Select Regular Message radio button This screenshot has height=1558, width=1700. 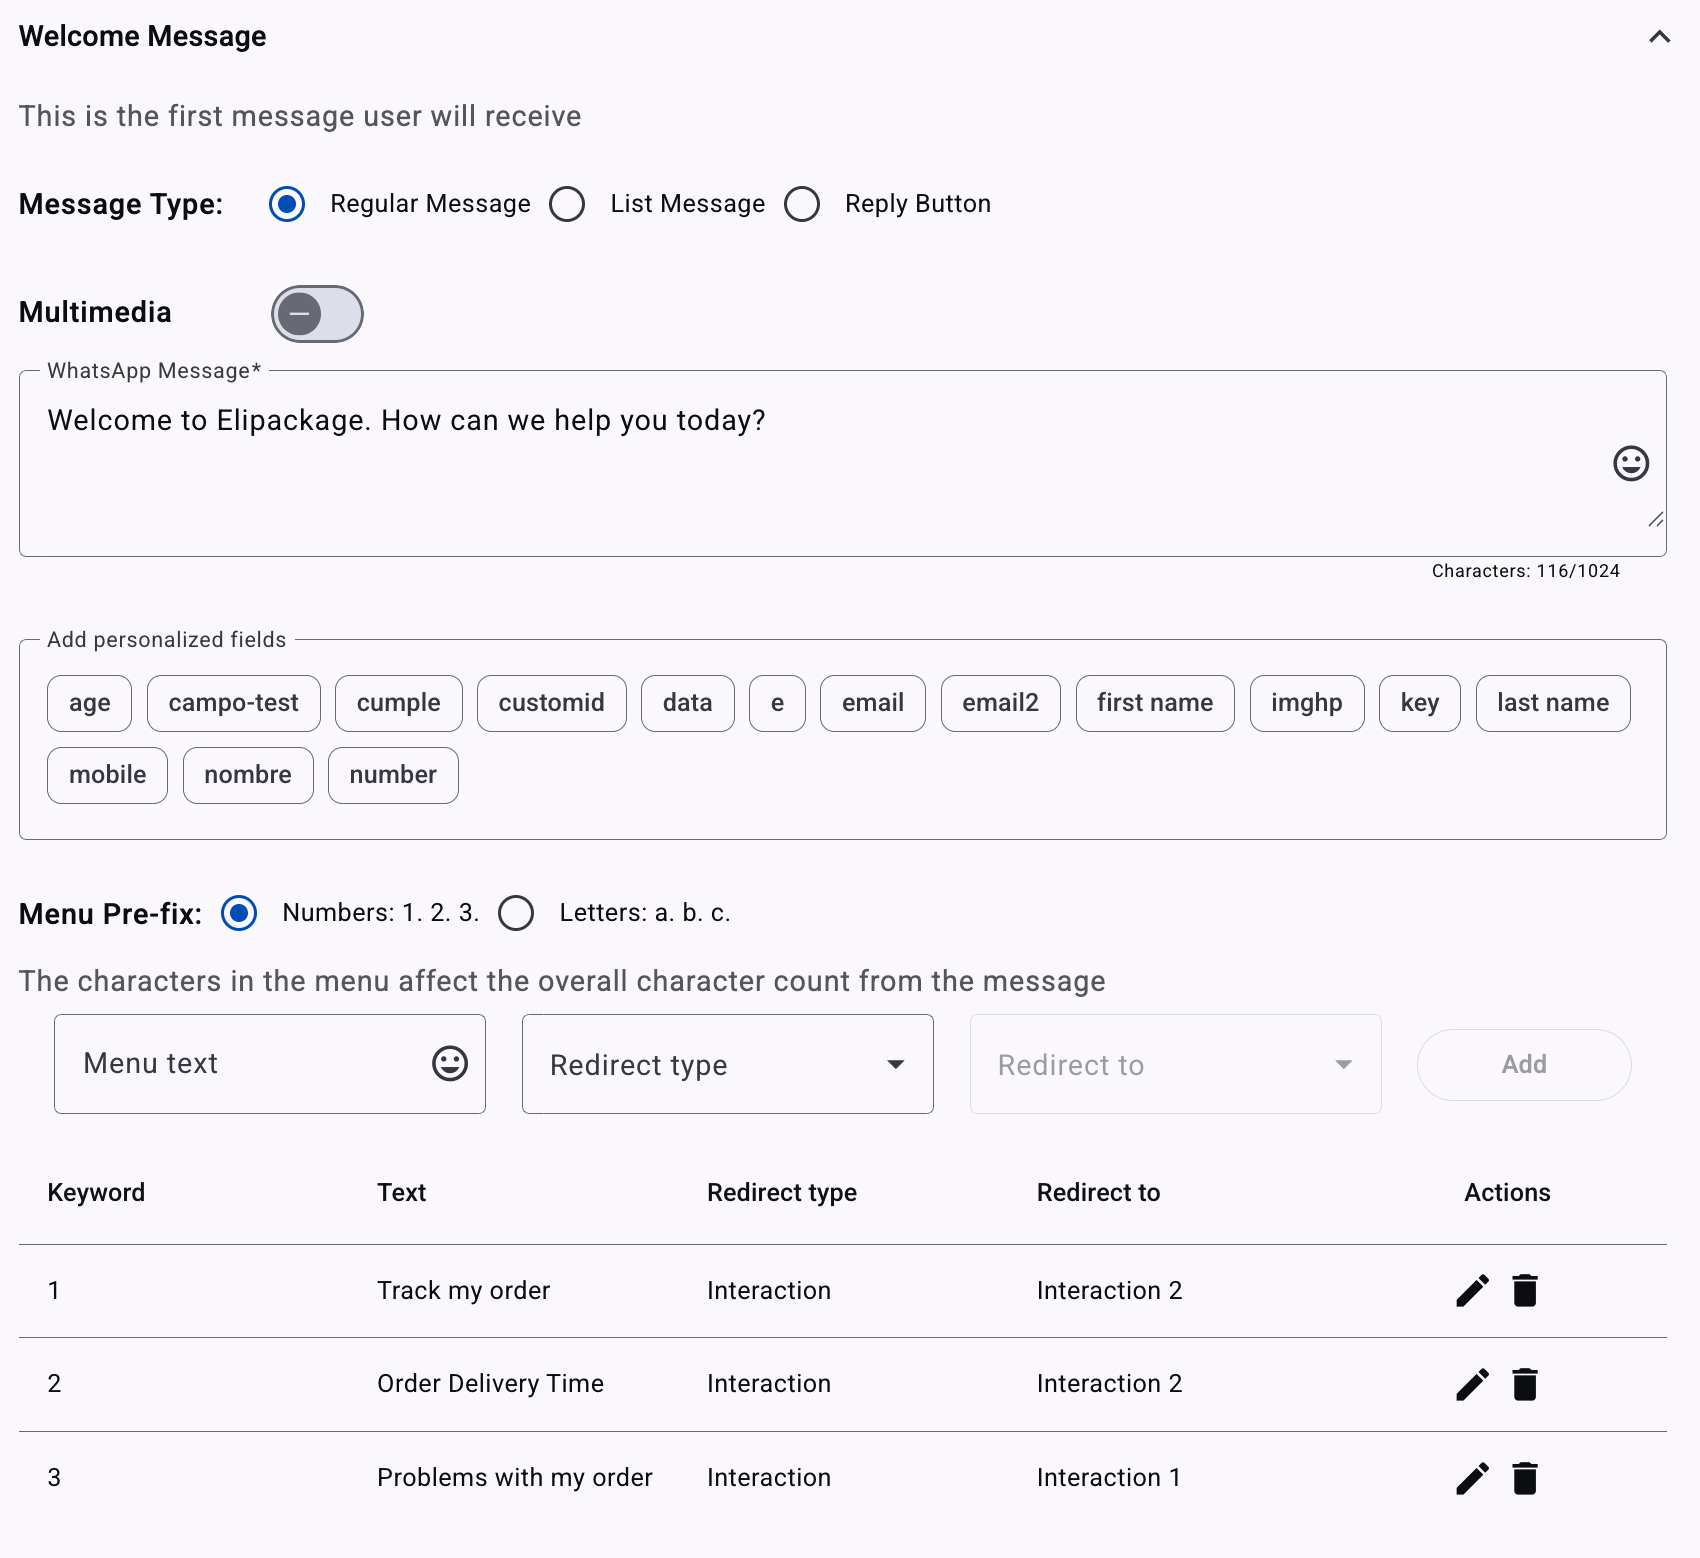point(287,204)
